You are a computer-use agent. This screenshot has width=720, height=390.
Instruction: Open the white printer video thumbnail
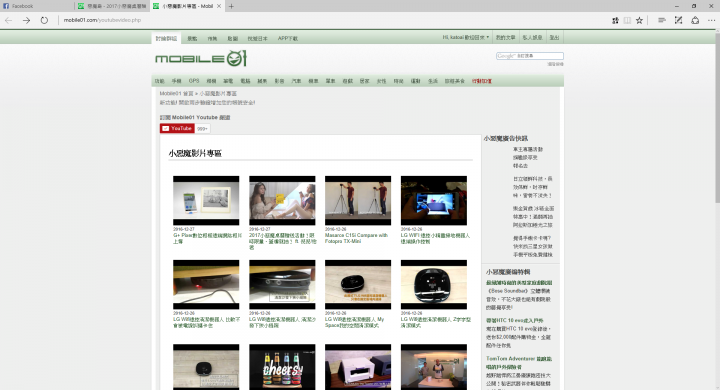tap(358, 367)
